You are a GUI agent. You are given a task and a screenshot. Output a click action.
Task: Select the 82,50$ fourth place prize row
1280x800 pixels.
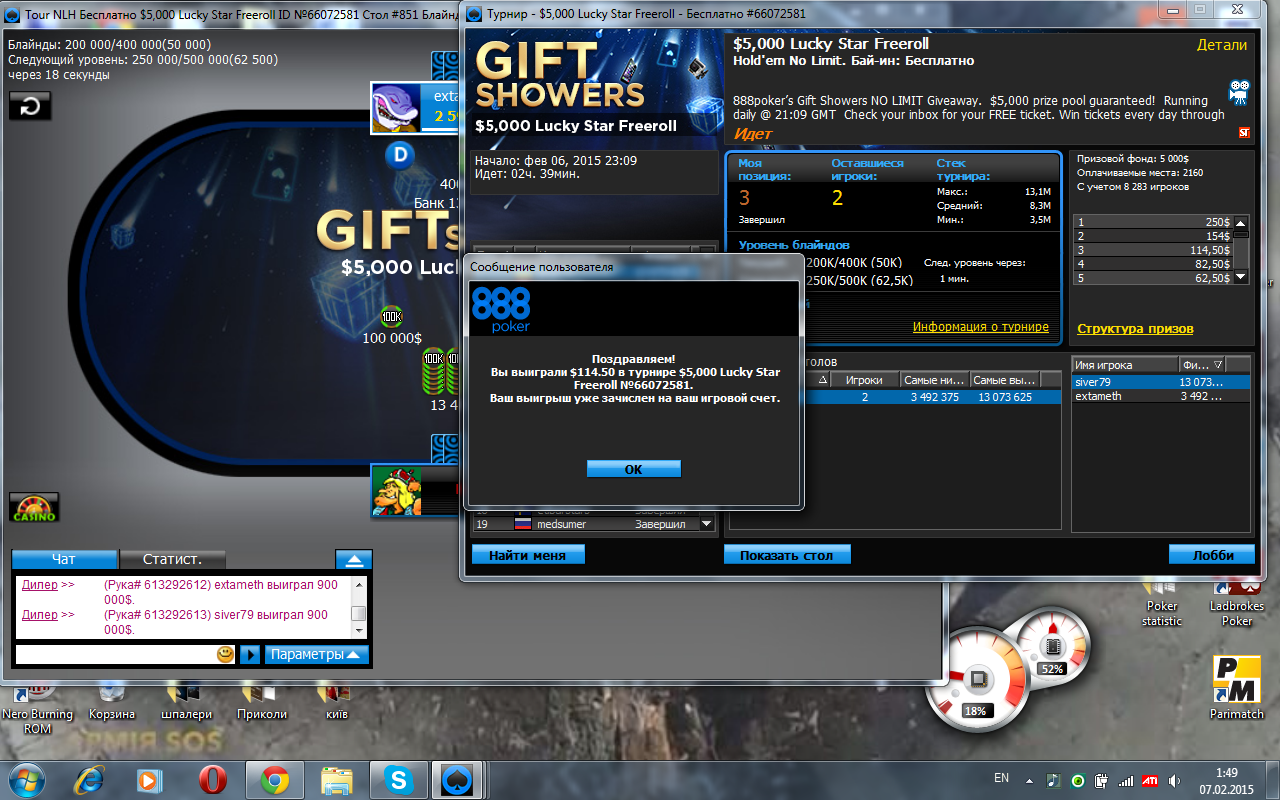(x=1152, y=264)
